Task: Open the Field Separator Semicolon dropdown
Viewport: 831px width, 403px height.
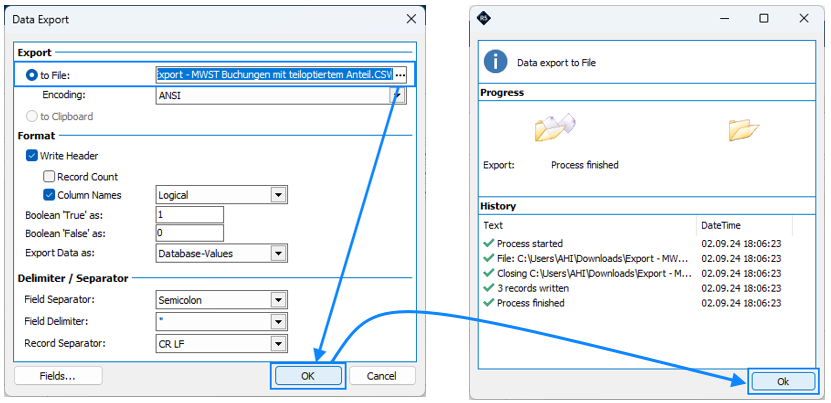Action: [279, 300]
